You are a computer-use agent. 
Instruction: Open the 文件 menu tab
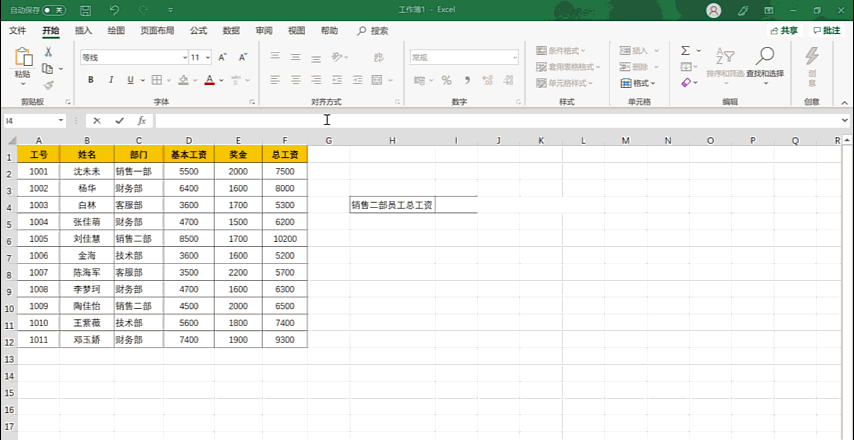17,30
